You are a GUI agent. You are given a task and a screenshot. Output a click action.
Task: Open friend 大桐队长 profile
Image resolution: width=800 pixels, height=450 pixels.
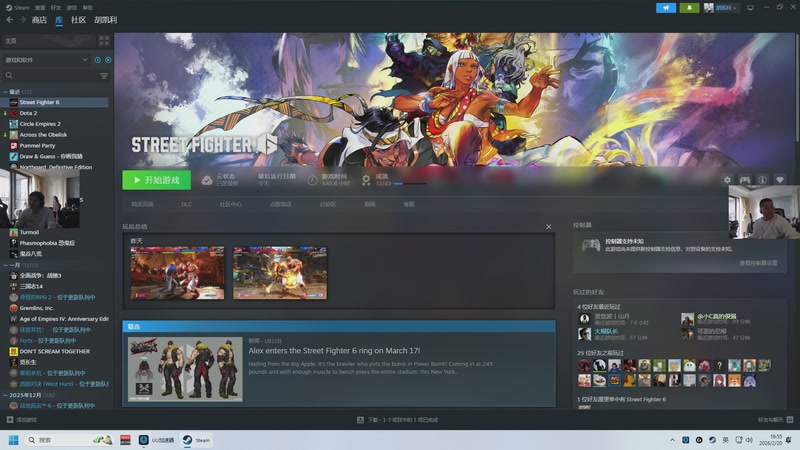click(x=606, y=332)
